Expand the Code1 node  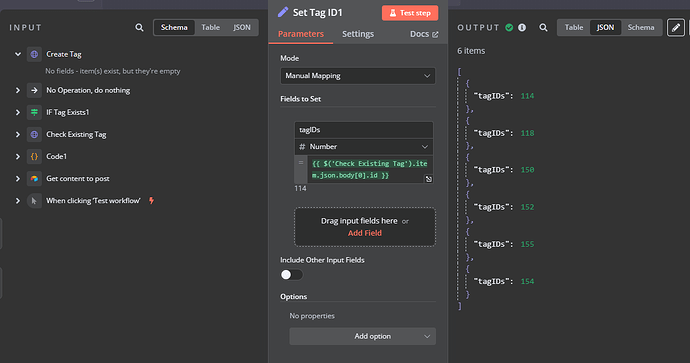18,156
